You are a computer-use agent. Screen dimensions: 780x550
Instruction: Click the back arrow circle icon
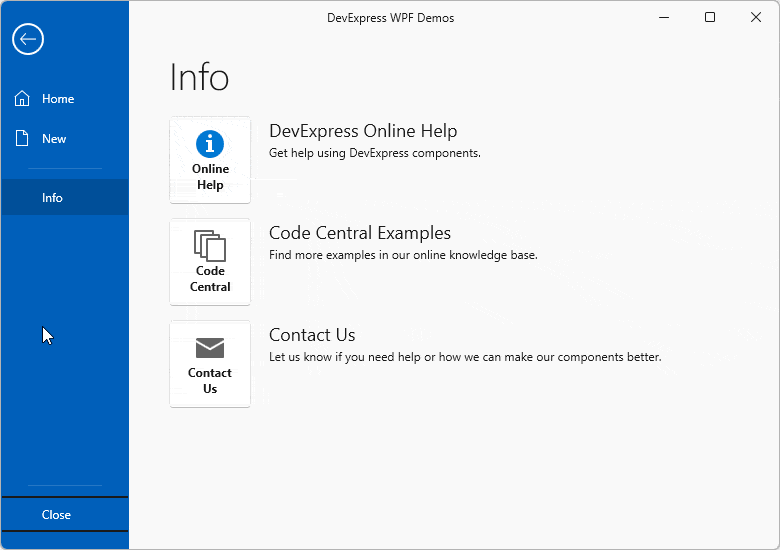[x=28, y=39]
